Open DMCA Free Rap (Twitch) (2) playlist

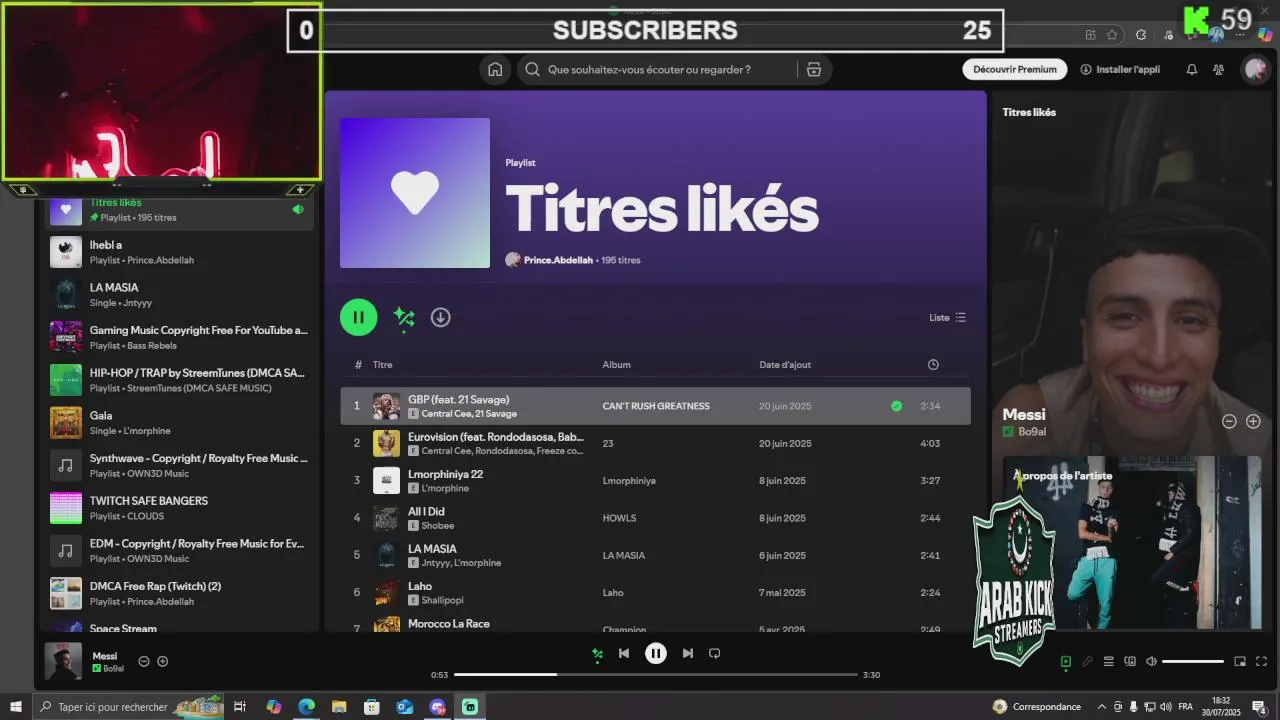click(x=180, y=593)
